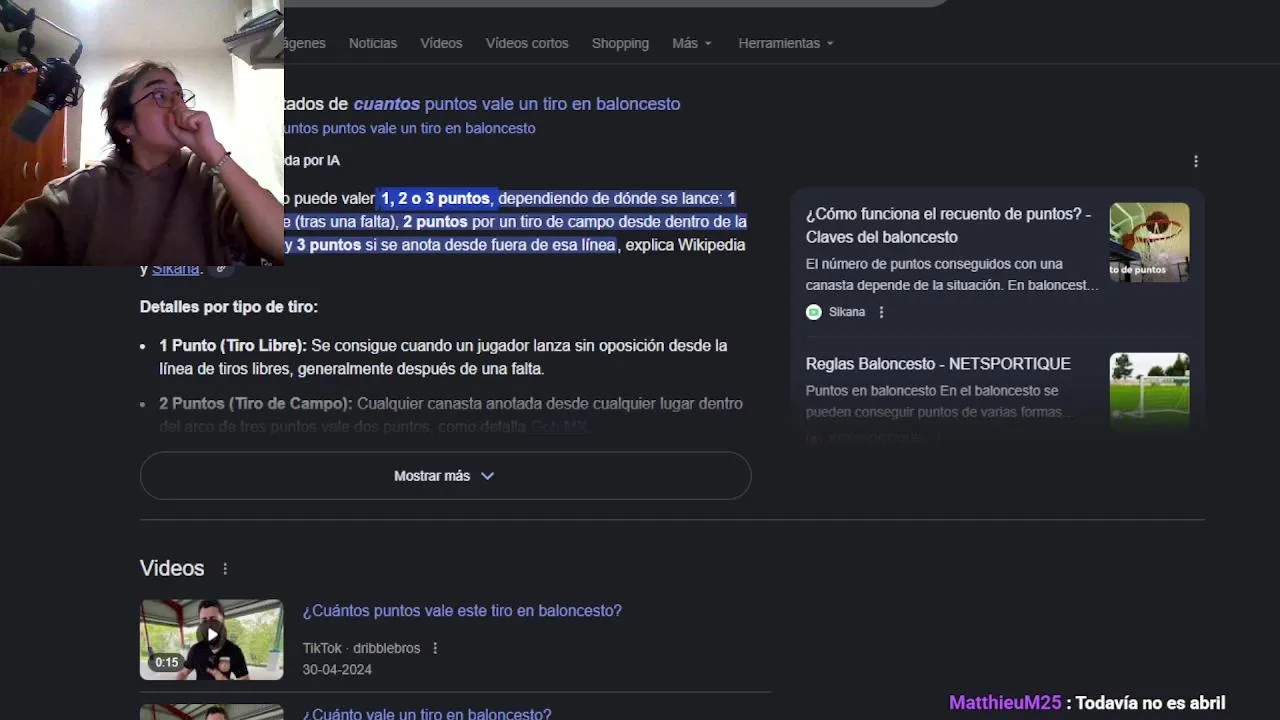Open the Noticias search tab
Viewport: 1280px width, 720px height.
click(372, 43)
